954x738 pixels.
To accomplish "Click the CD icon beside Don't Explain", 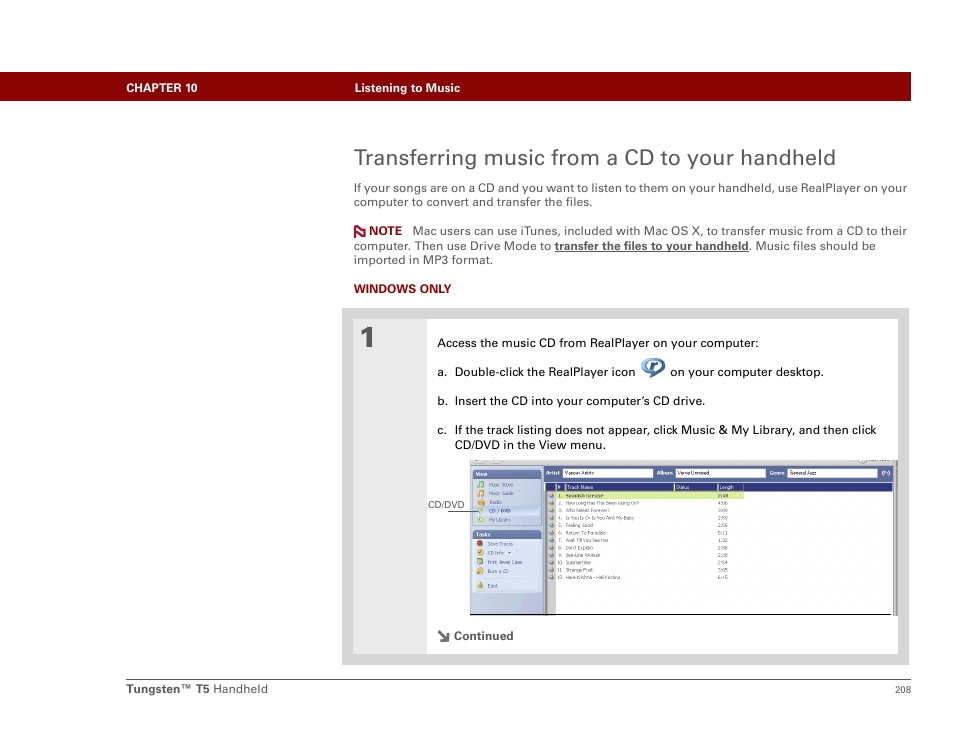I will click(552, 548).
